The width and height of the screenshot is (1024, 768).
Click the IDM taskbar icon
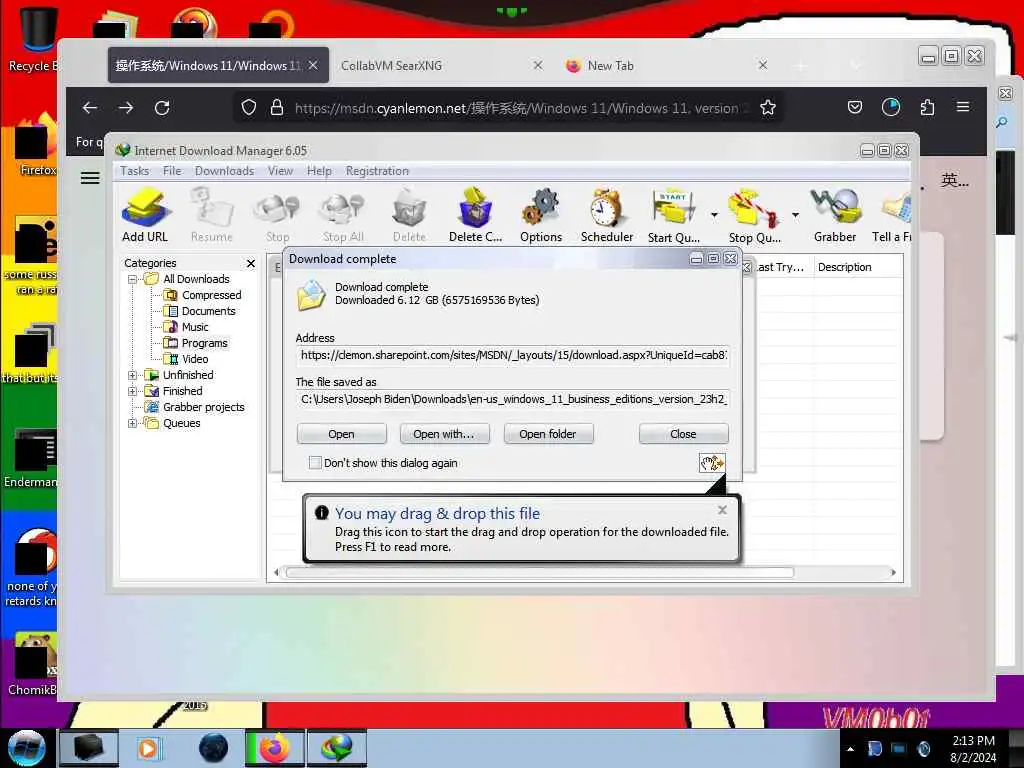coord(337,748)
